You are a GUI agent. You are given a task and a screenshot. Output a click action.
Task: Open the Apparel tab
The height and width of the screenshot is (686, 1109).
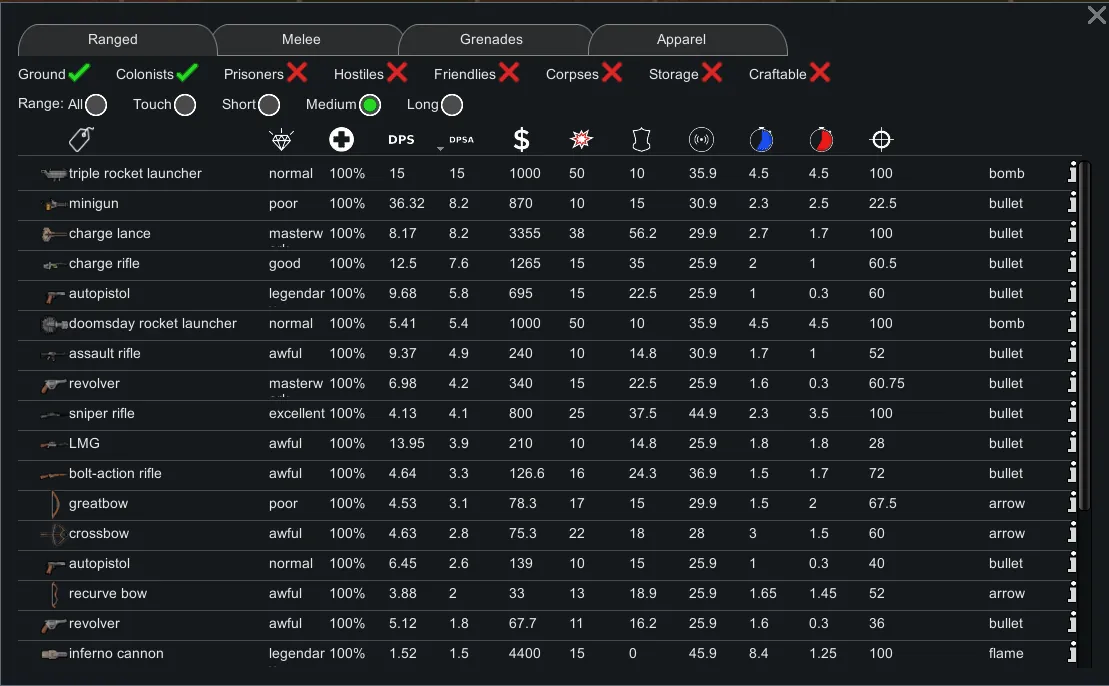[681, 40]
